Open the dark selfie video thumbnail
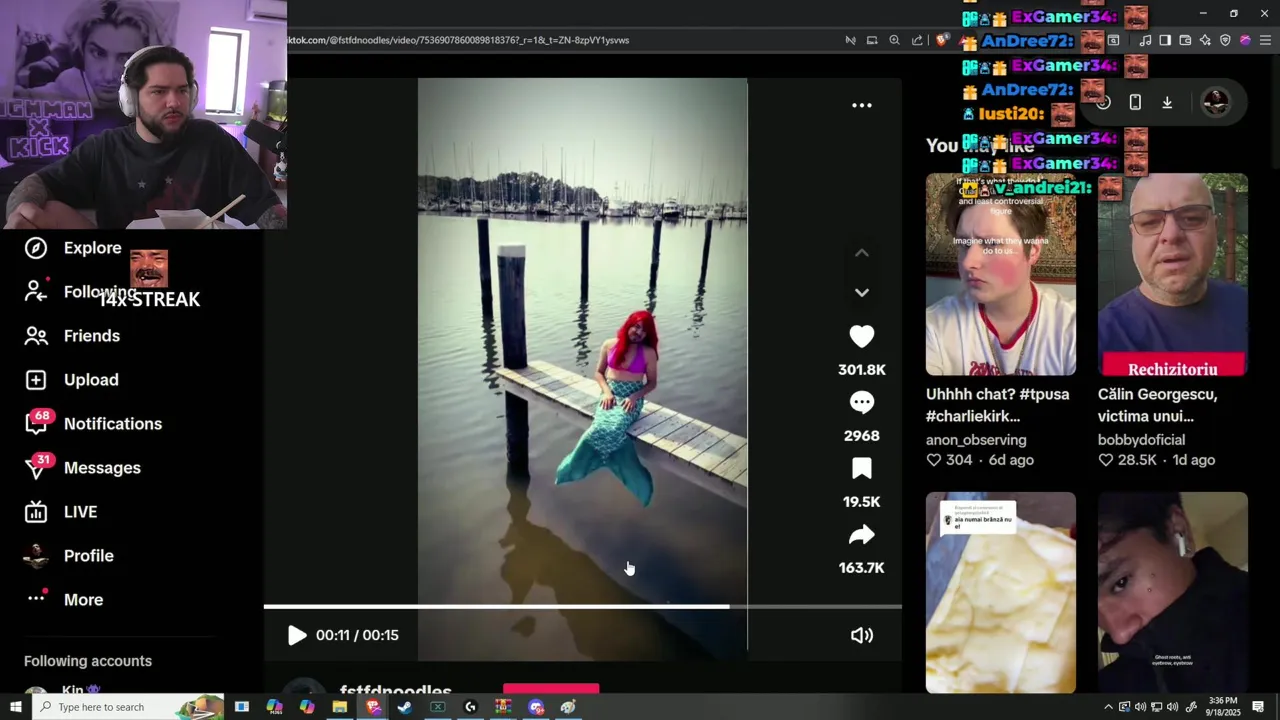The image size is (1280, 720). (1173, 592)
